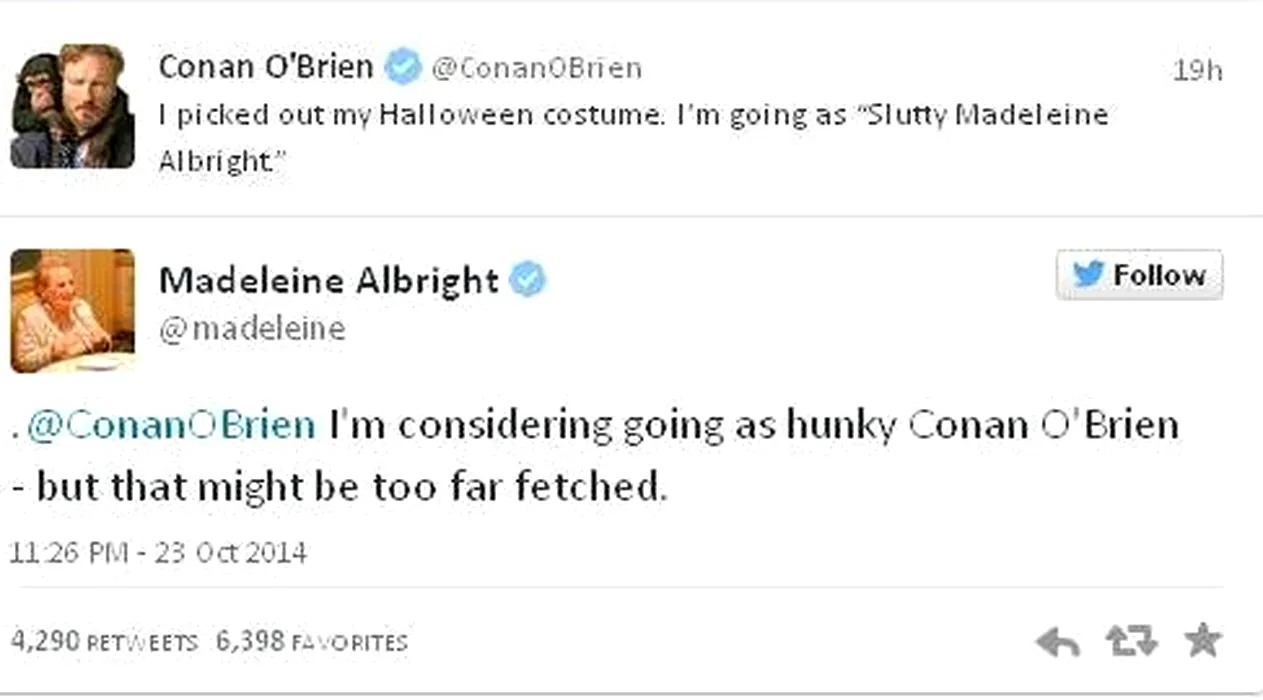Click the reply arrow icon
Viewport: 1263px width, 700px height.
1057,642
